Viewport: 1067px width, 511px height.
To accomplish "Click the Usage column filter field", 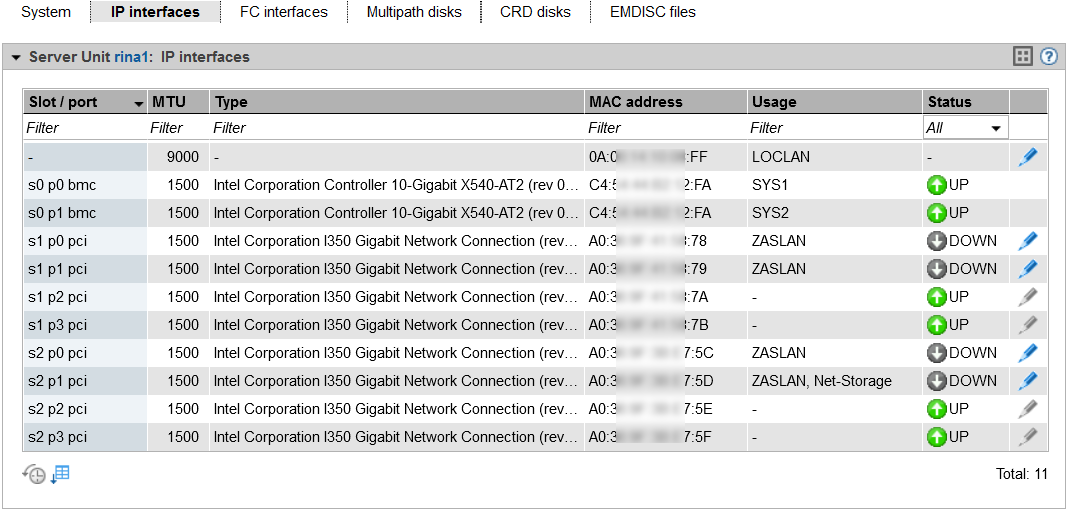I will tap(833, 128).
